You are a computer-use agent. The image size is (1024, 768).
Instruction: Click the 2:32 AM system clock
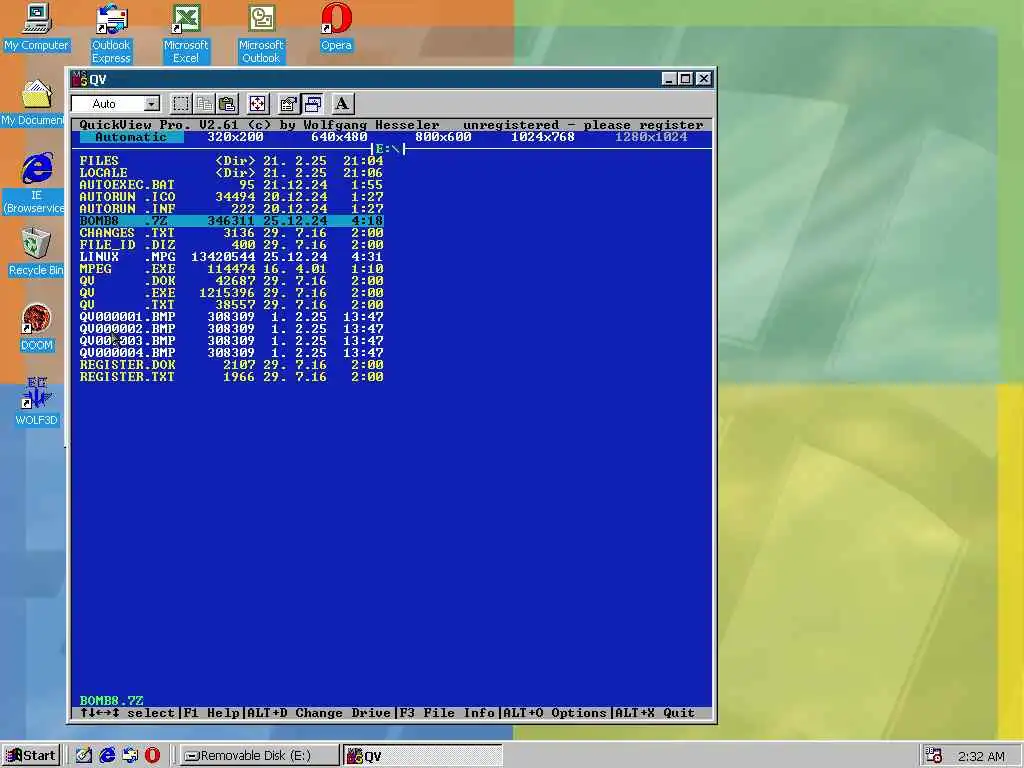(981, 756)
